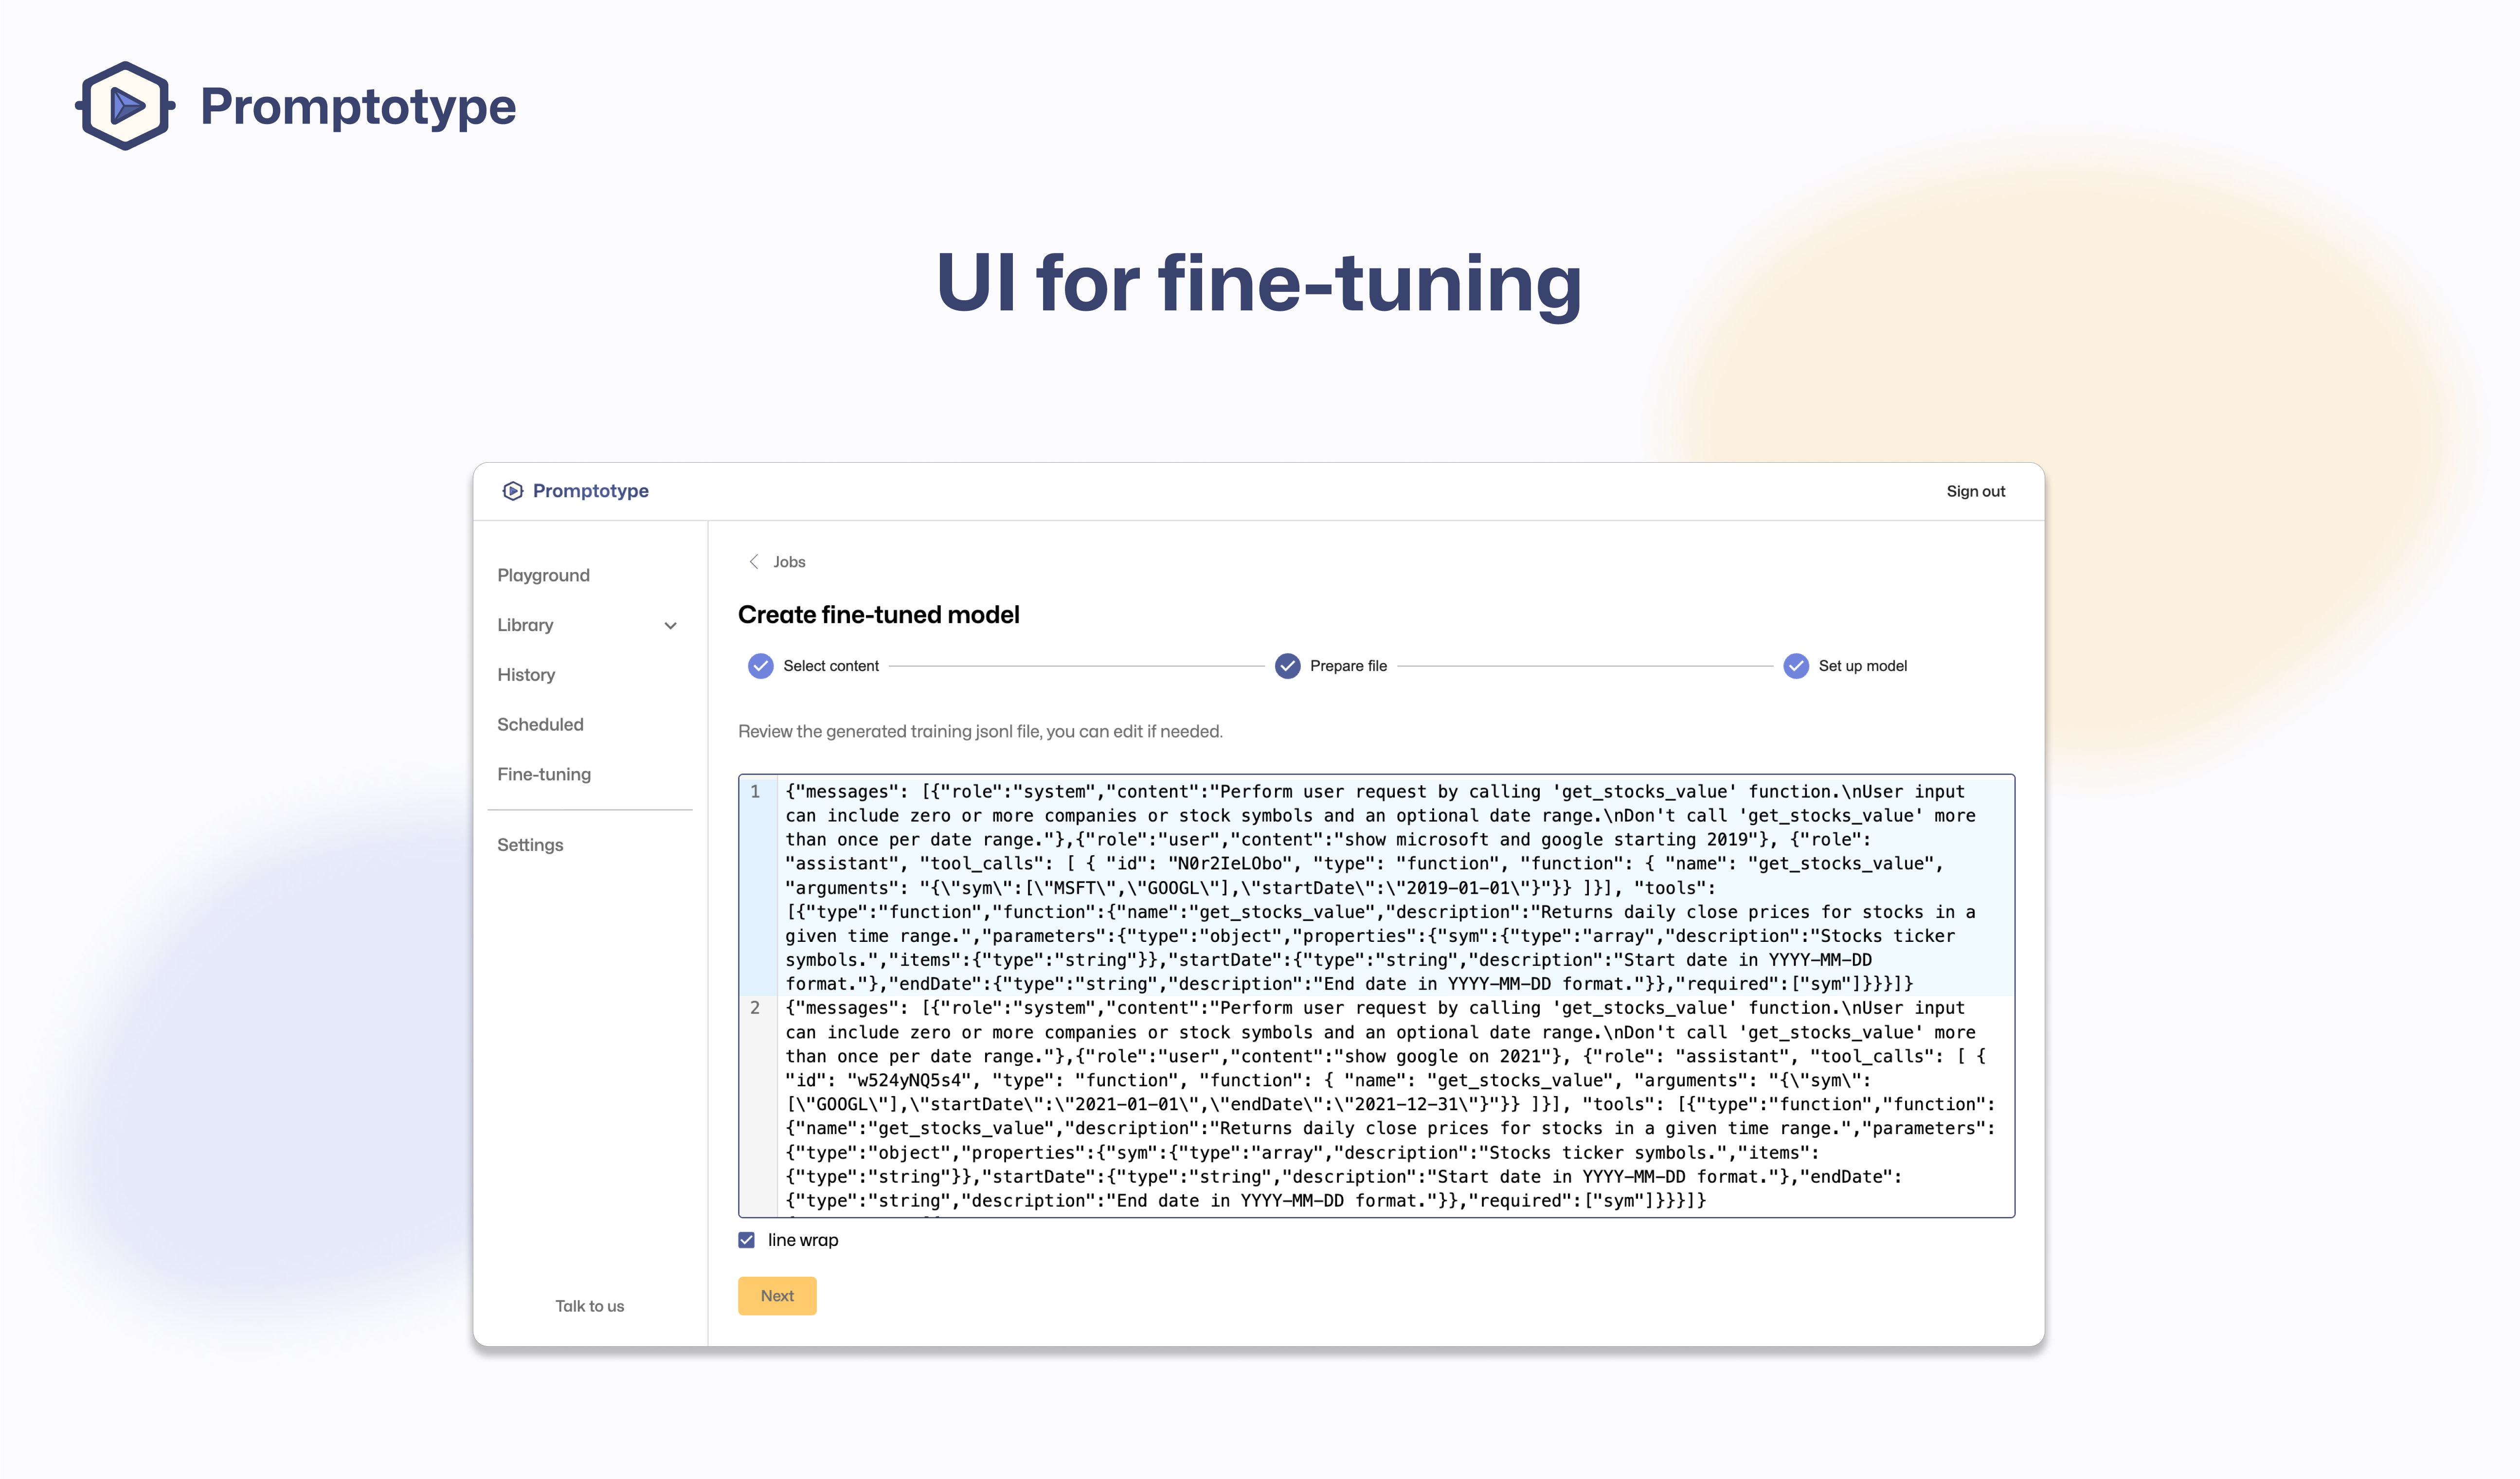The image size is (2520, 1479).
Task: Click the back chevron beside Jobs
Action: pyautogui.click(x=754, y=562)
